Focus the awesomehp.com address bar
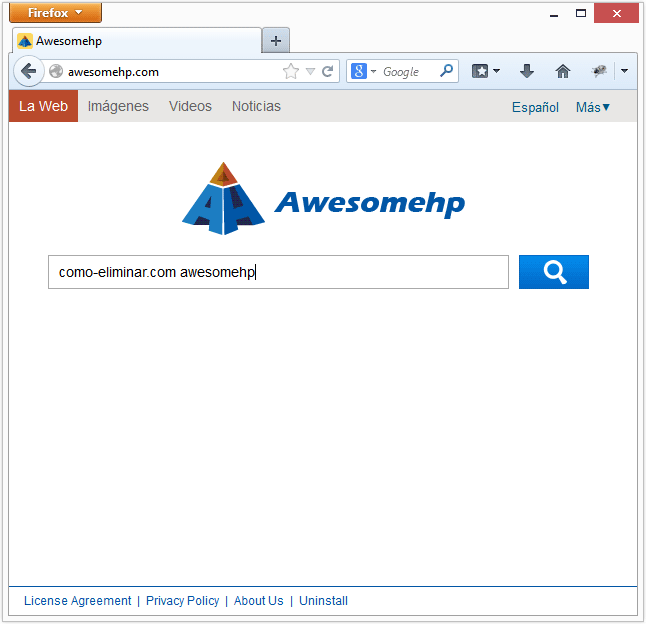646x624 pixels. tap(173, 72)
